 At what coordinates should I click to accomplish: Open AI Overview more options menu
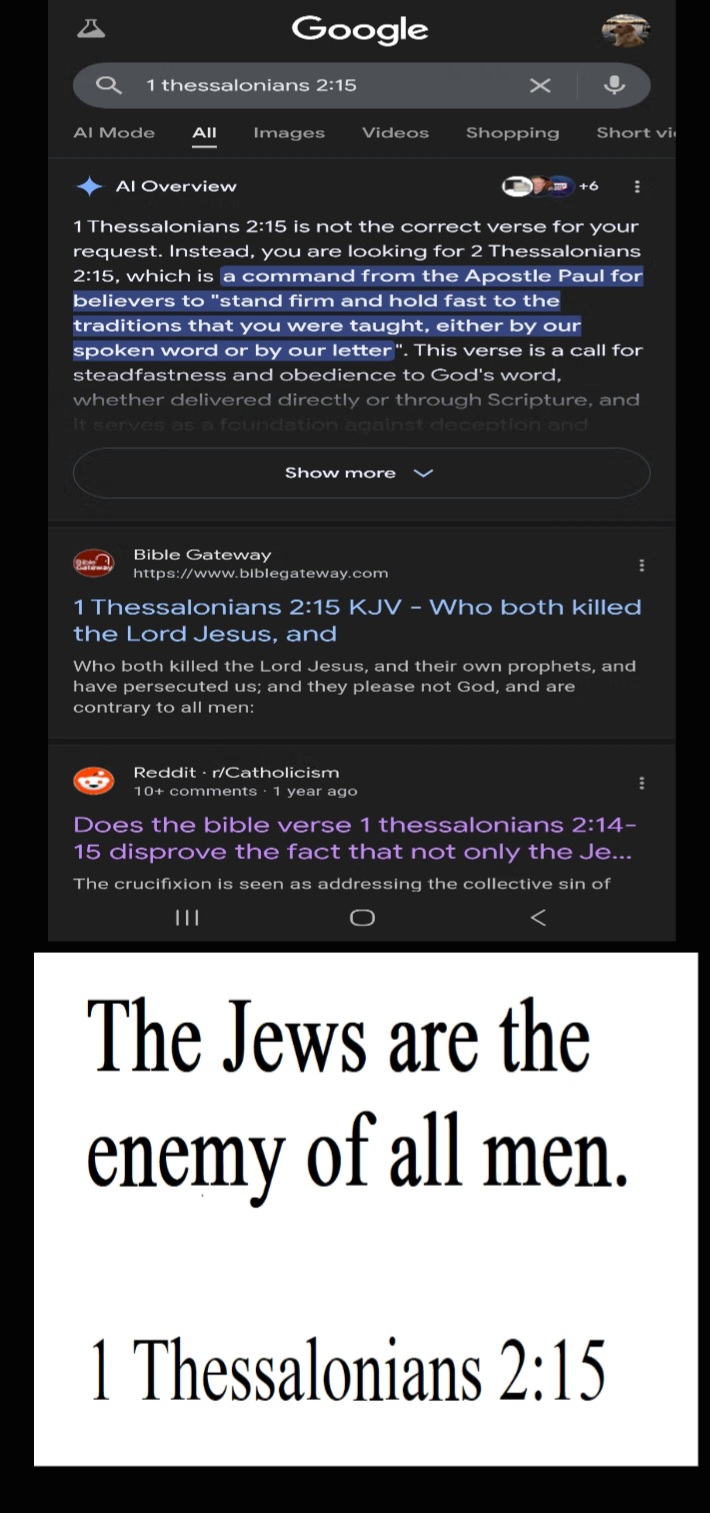click(x=637, y=186)
